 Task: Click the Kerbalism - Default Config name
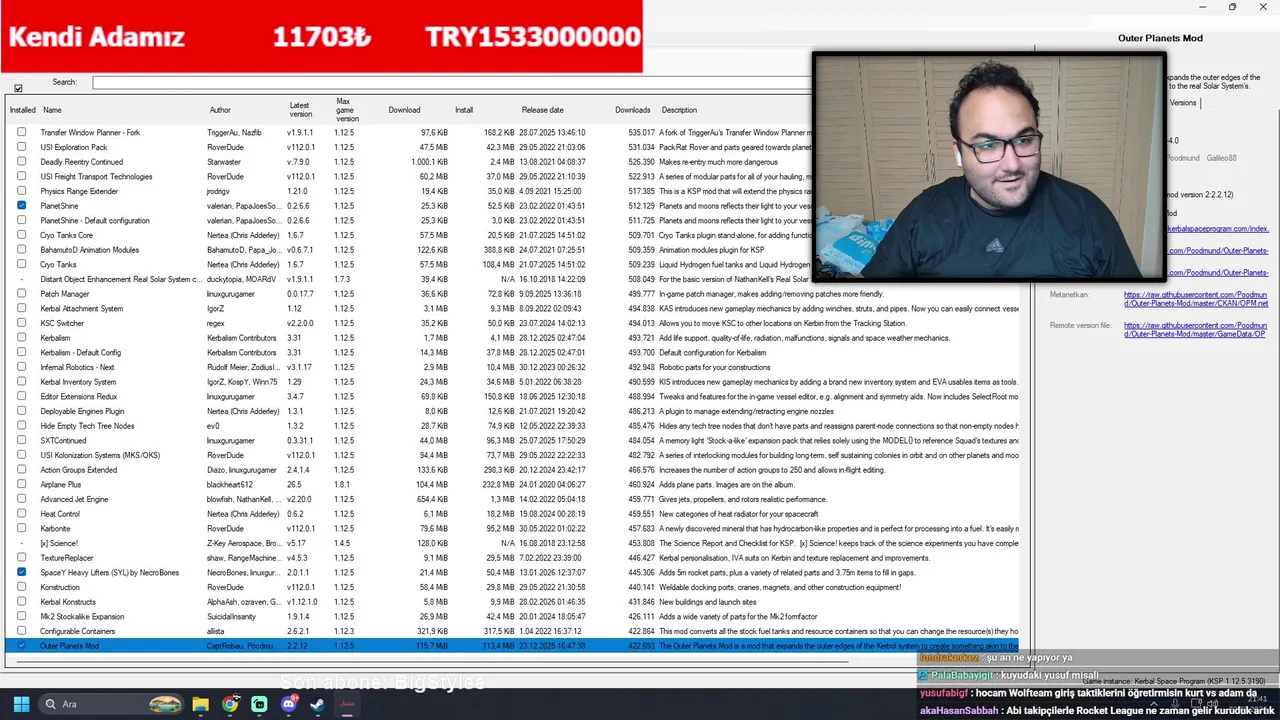[80, 352]
